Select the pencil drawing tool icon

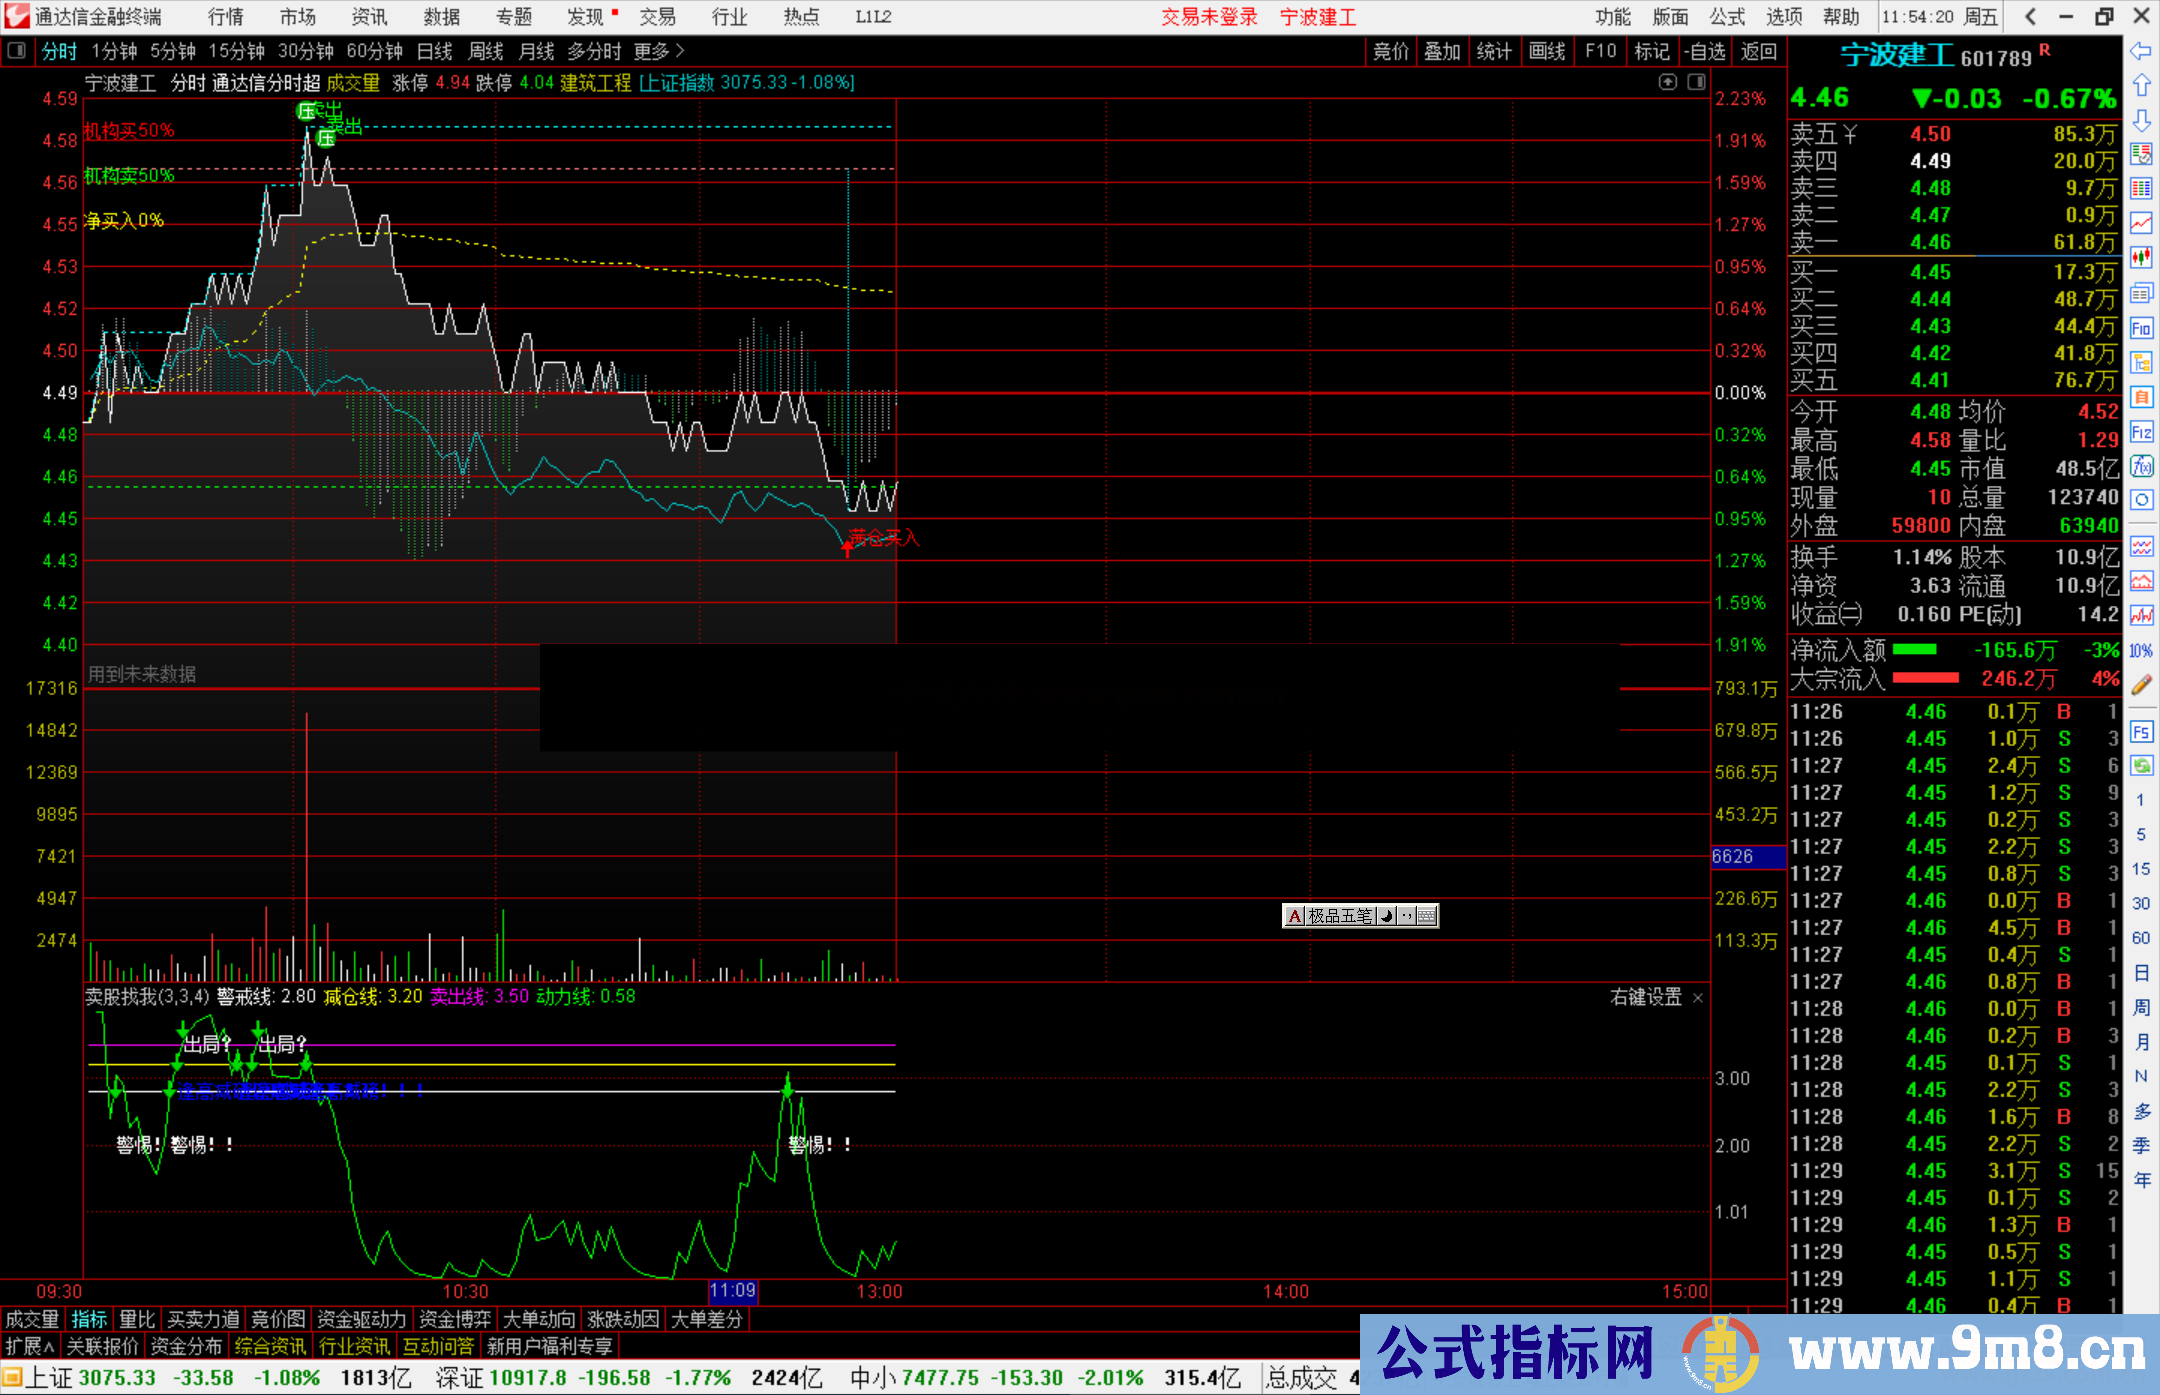[2141, 685]
